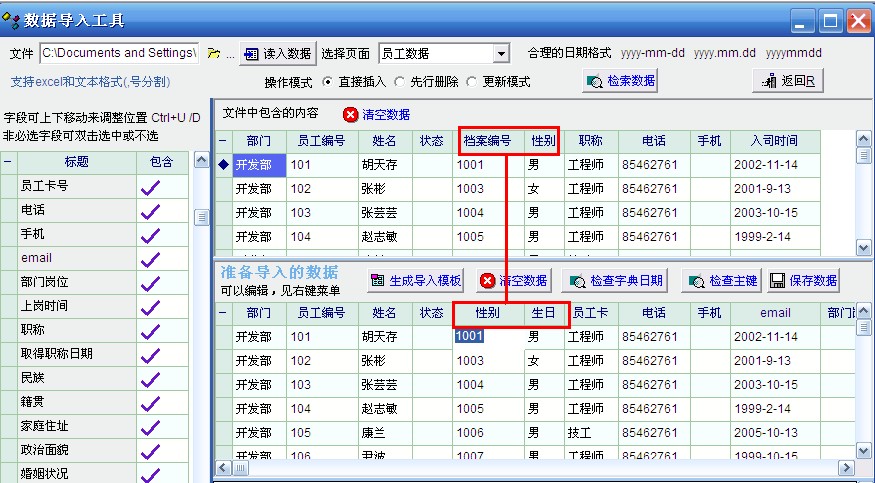Toggle the checkmark for 员工卡号 field

pos(150,186)
